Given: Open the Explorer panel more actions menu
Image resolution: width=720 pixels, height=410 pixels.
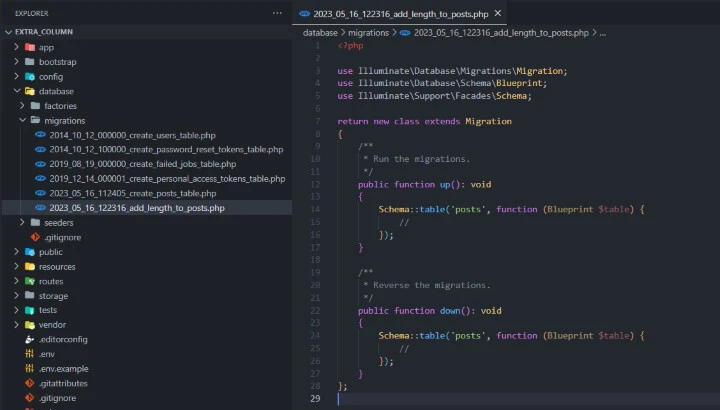Looking at the screenshot, I should [277, 13].
